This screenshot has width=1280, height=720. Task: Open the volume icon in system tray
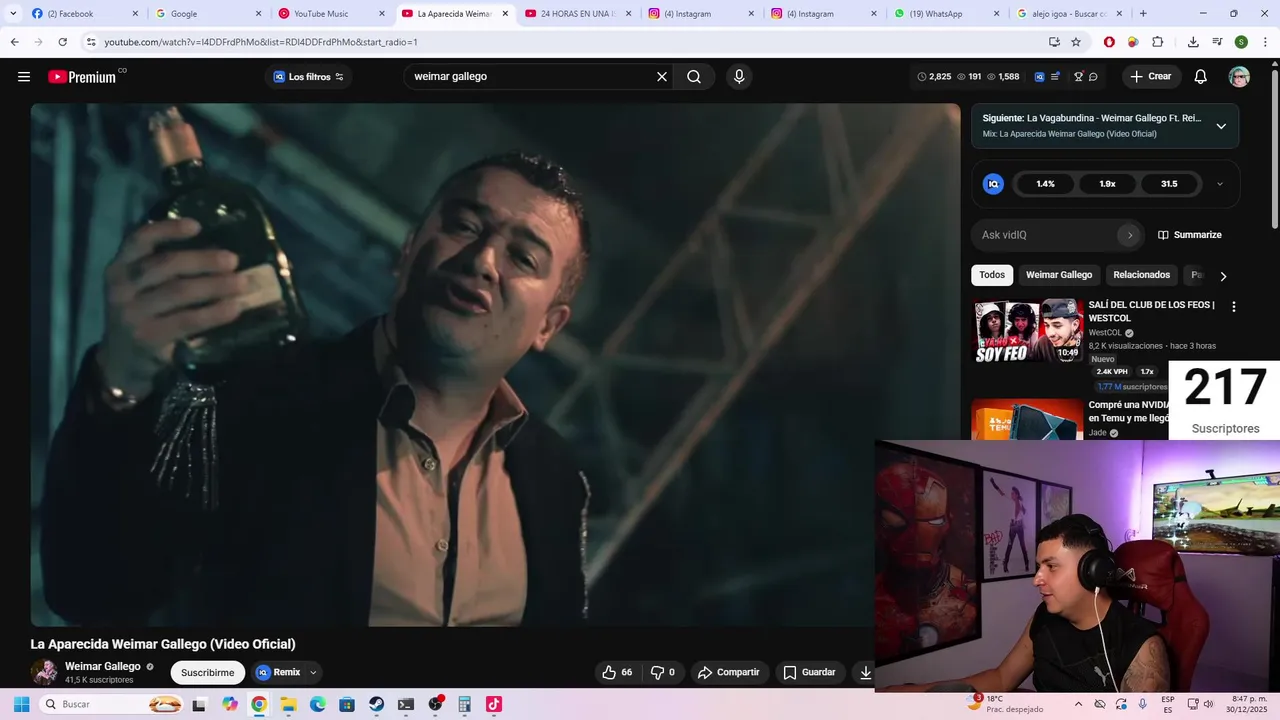tap(1208, 704)
